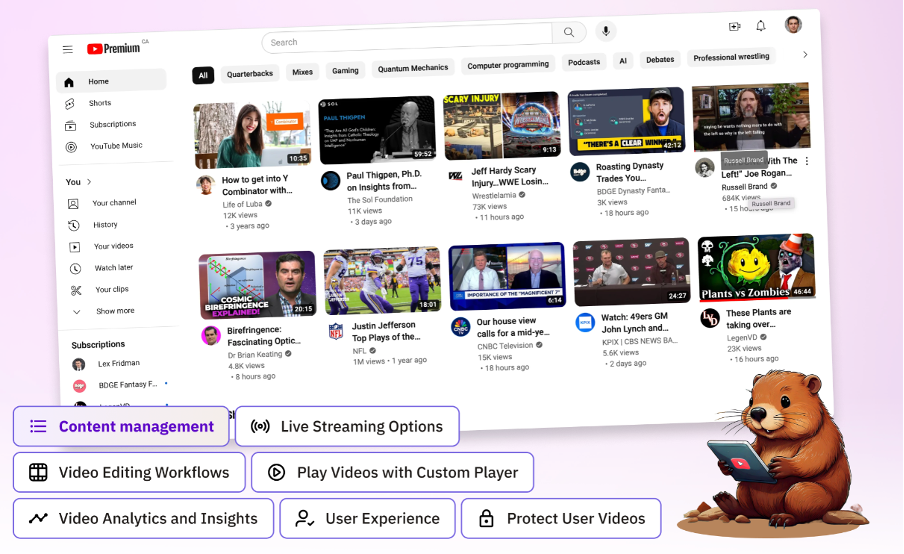
Task: Open the Cosmic Birefringence video thumbnail
Action: click(257, 285)
